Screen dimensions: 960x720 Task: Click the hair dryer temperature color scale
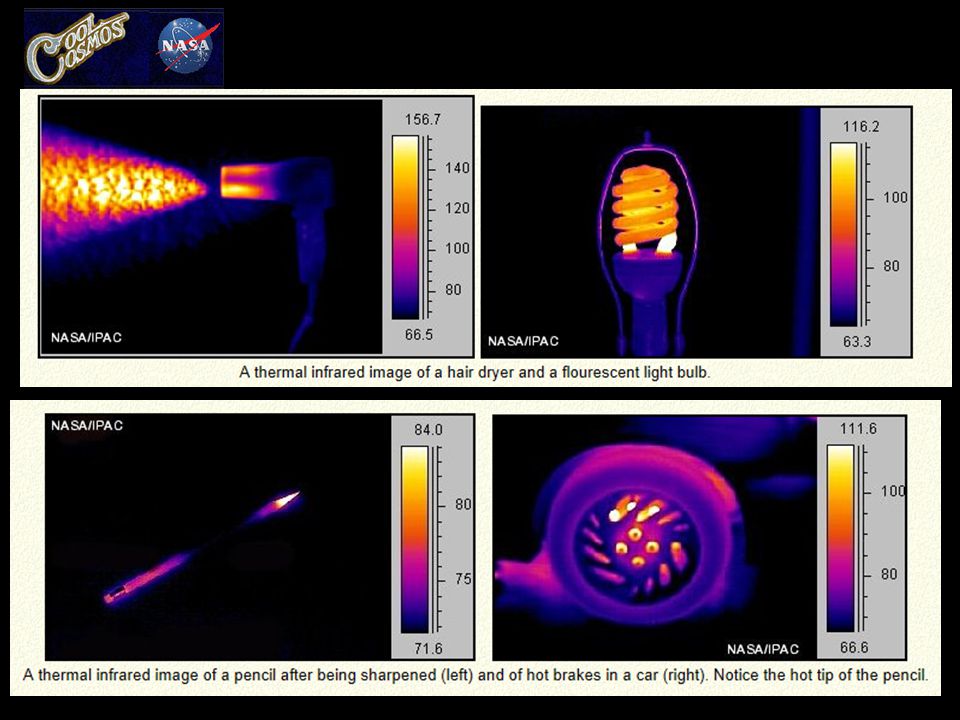tap(405, 228)
